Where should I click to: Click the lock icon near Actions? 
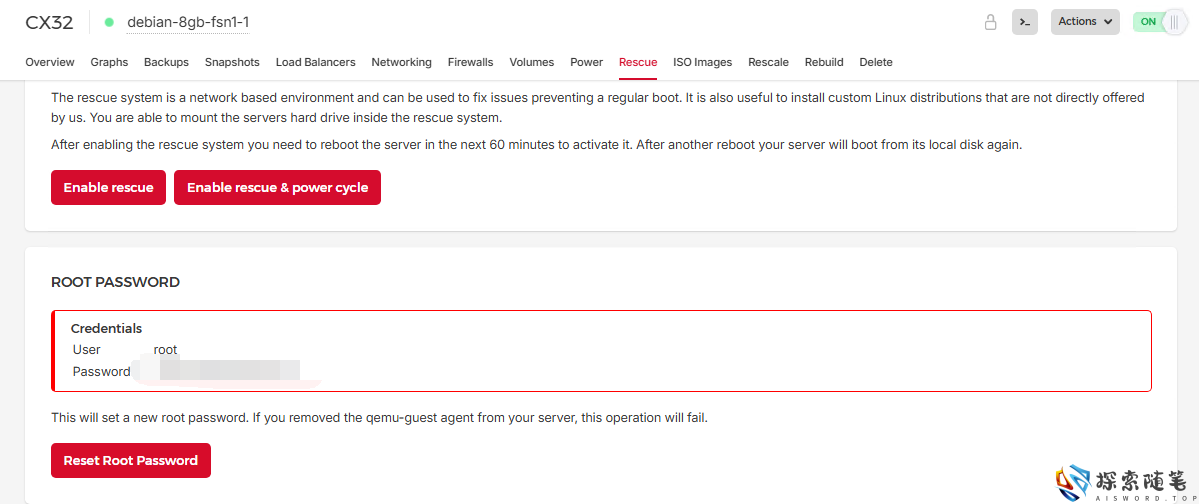tap(990, 22)
